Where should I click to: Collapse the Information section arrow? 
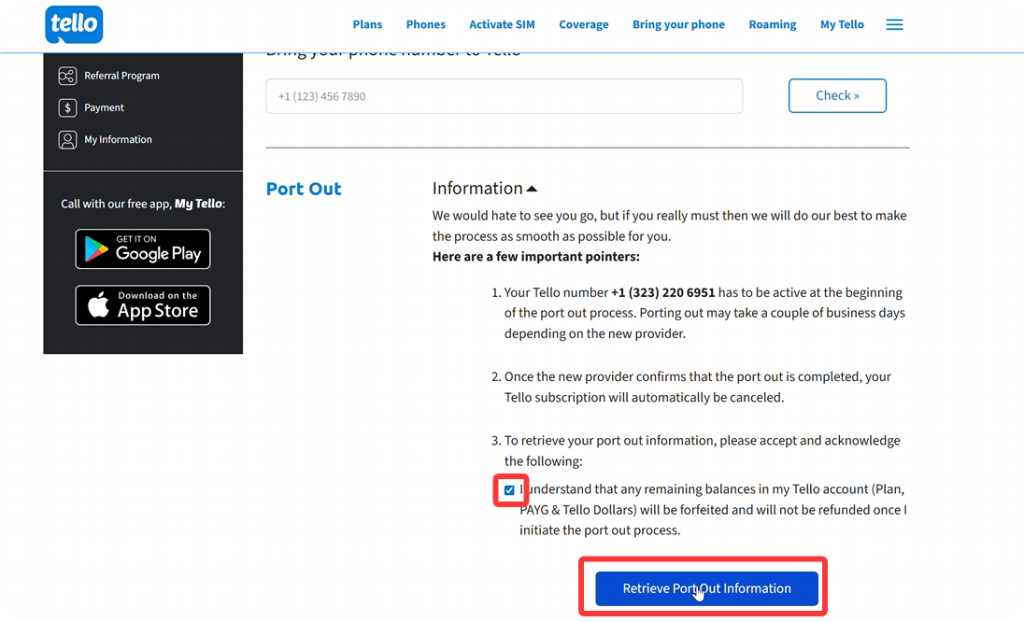tap(532, 189)
